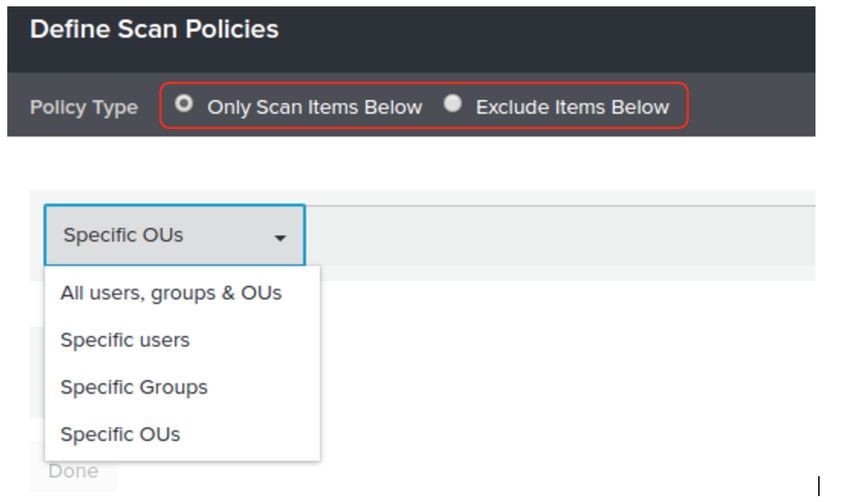The height and width of the screenshot is (502, 850).
Task: Focus the empty field right of Specific OUs dropdown
Action: click(x=560, y=235)
